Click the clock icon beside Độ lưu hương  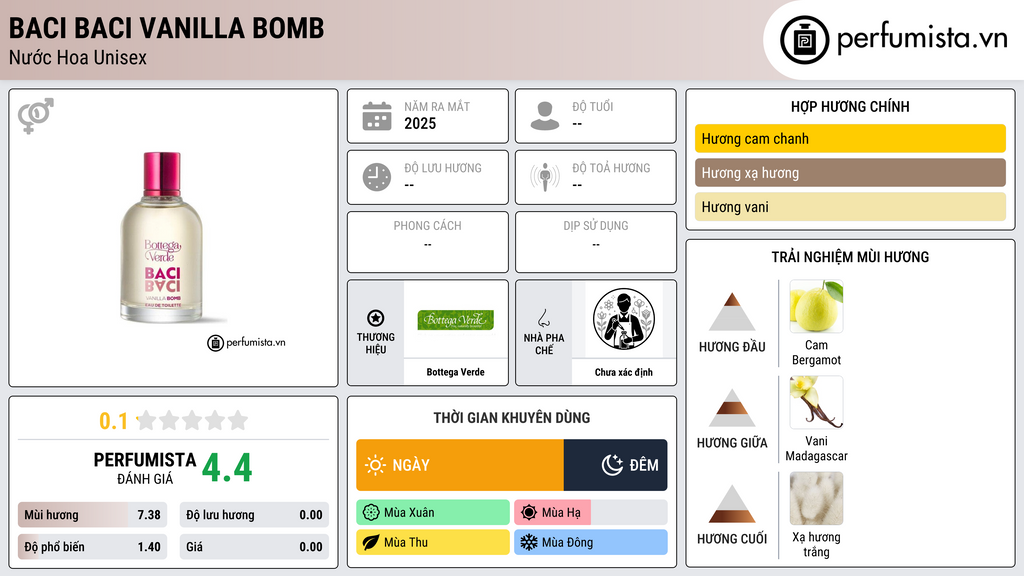point(377,177)
